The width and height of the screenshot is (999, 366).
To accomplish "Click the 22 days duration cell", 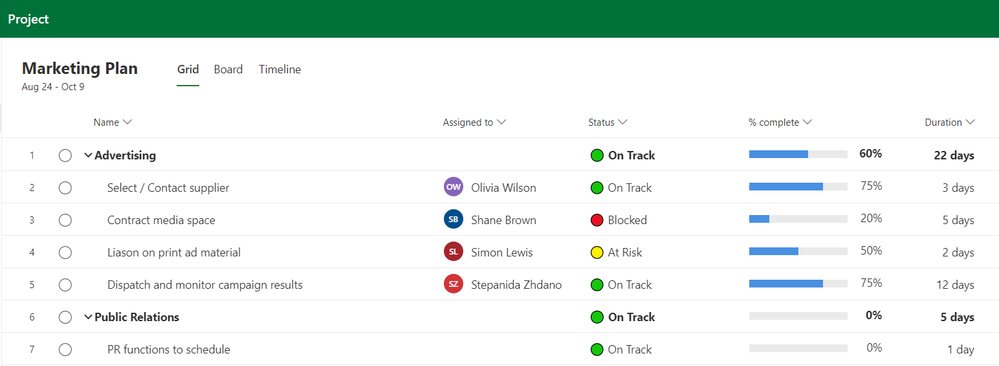I will point(954,156).
